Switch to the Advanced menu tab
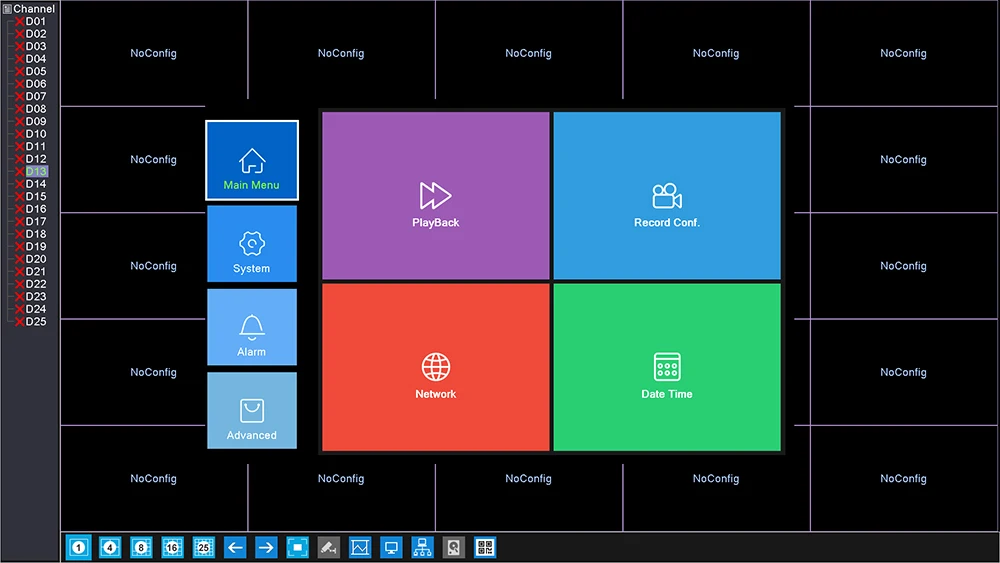 [x=252, y=411]
